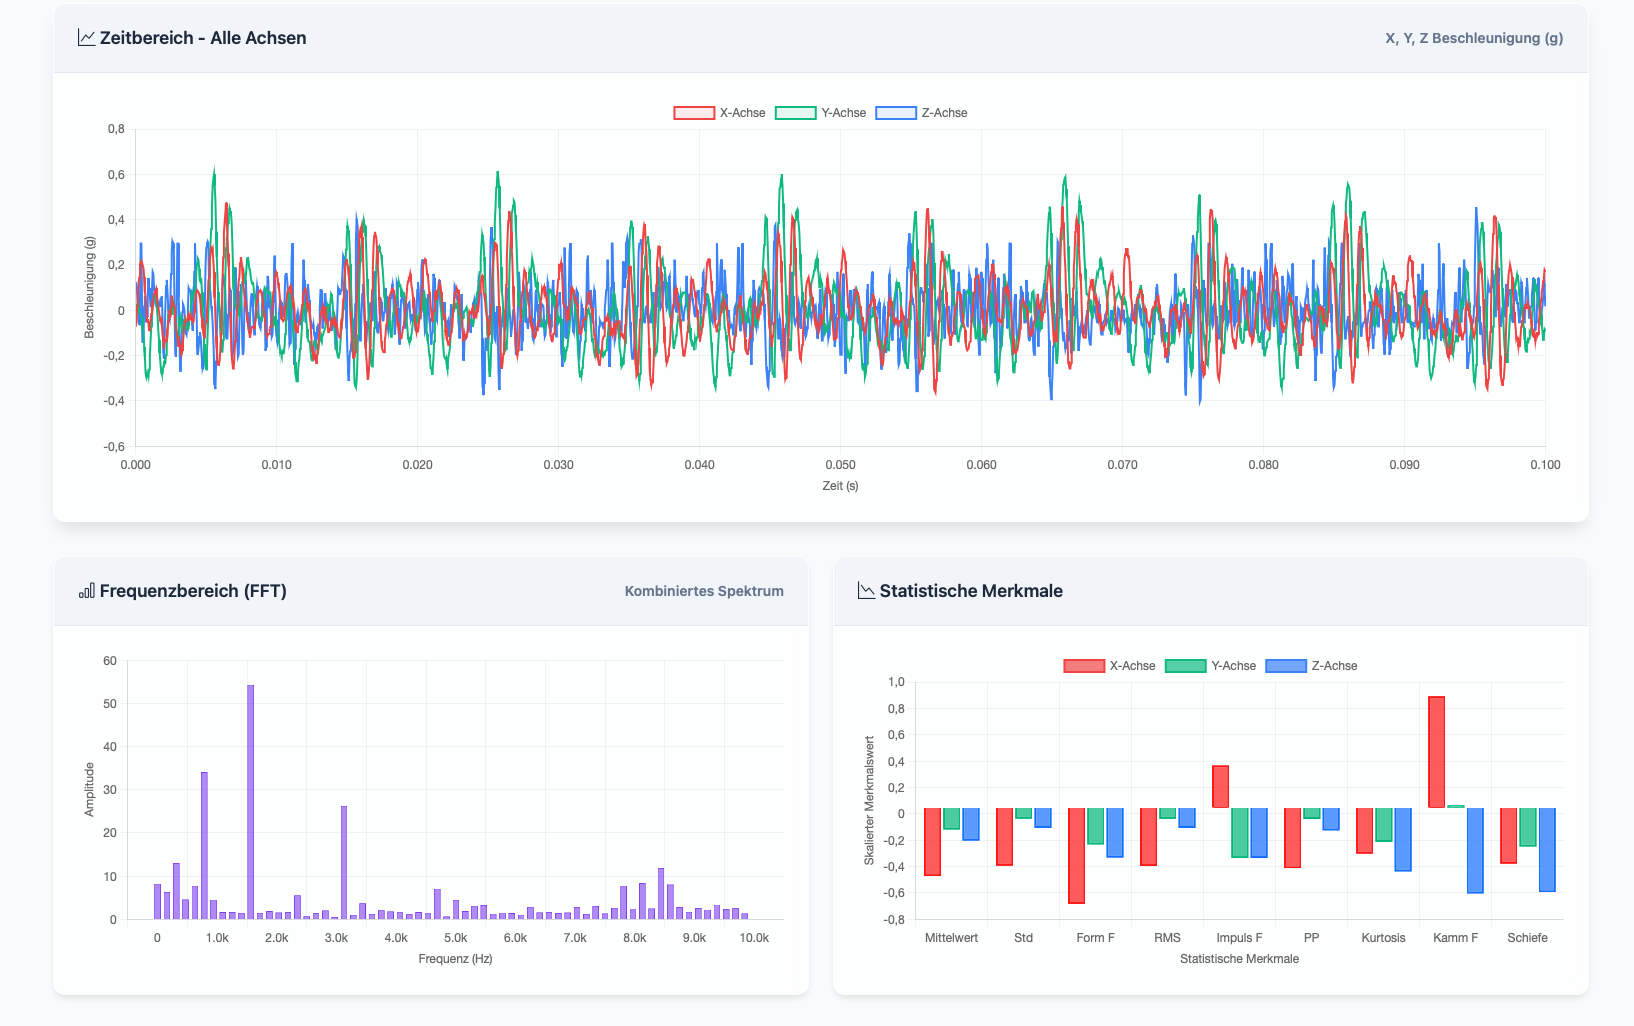Click the tall red Kamm F bar
The height and width of the screenshot is (1026, 1634).
click(x=1436, y=752)
